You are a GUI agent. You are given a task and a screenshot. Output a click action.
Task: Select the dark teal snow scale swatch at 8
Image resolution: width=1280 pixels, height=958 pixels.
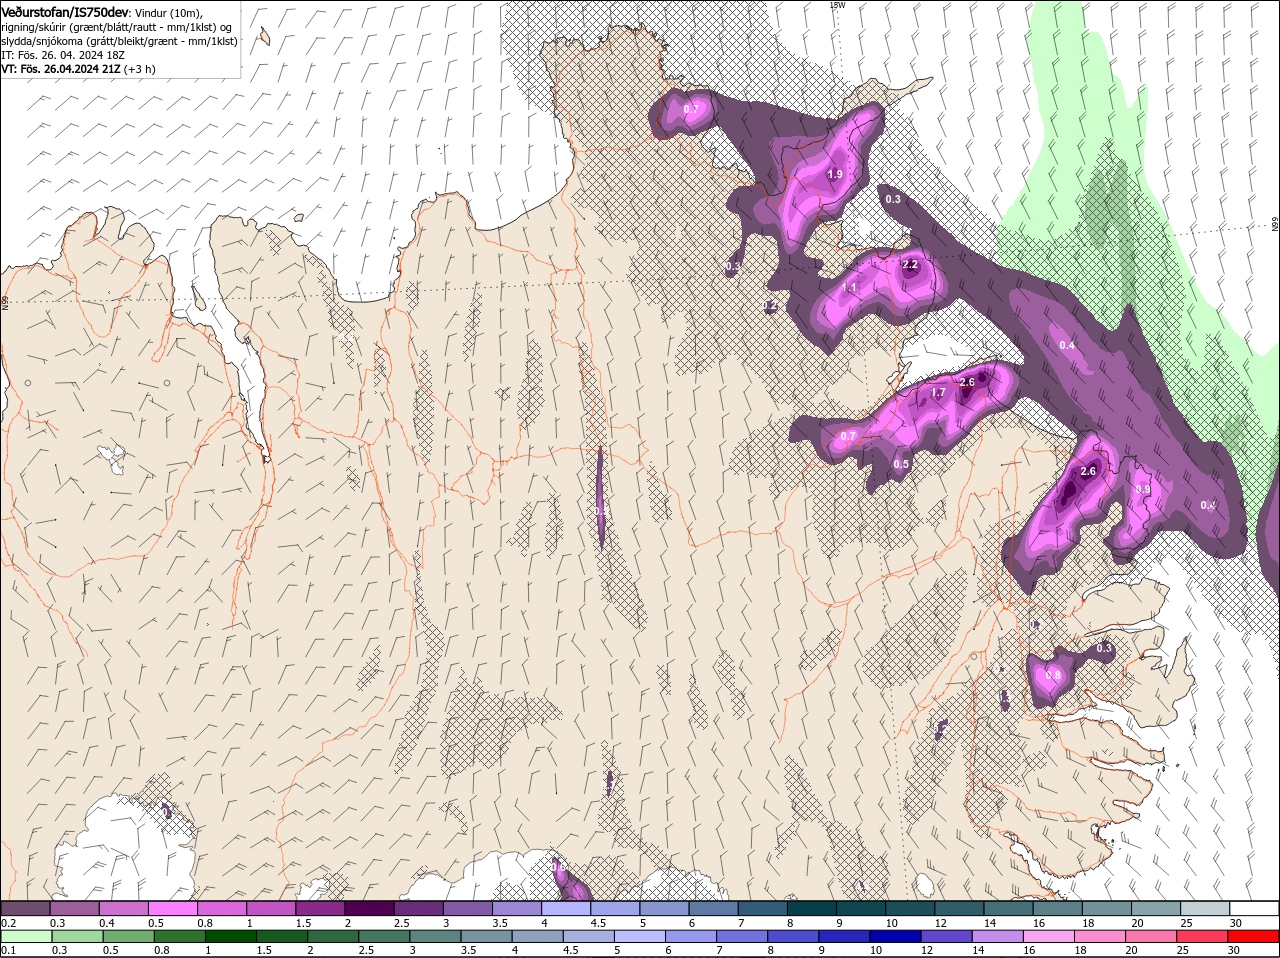(x=811, y=908)
